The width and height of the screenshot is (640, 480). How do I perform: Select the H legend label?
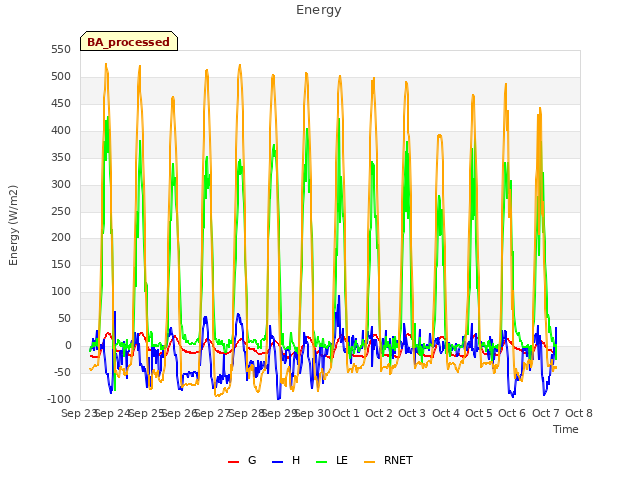click(296, 460)
